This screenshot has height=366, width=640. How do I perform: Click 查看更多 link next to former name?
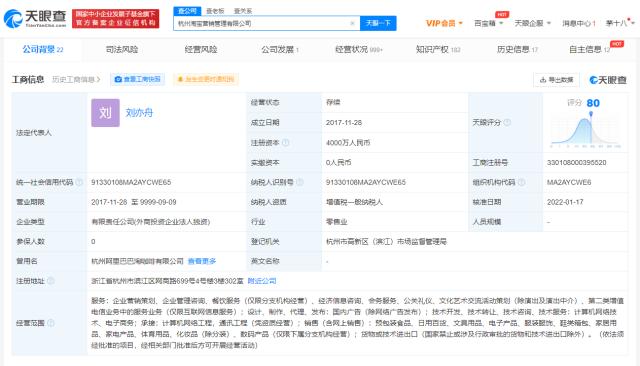[202, 261]
